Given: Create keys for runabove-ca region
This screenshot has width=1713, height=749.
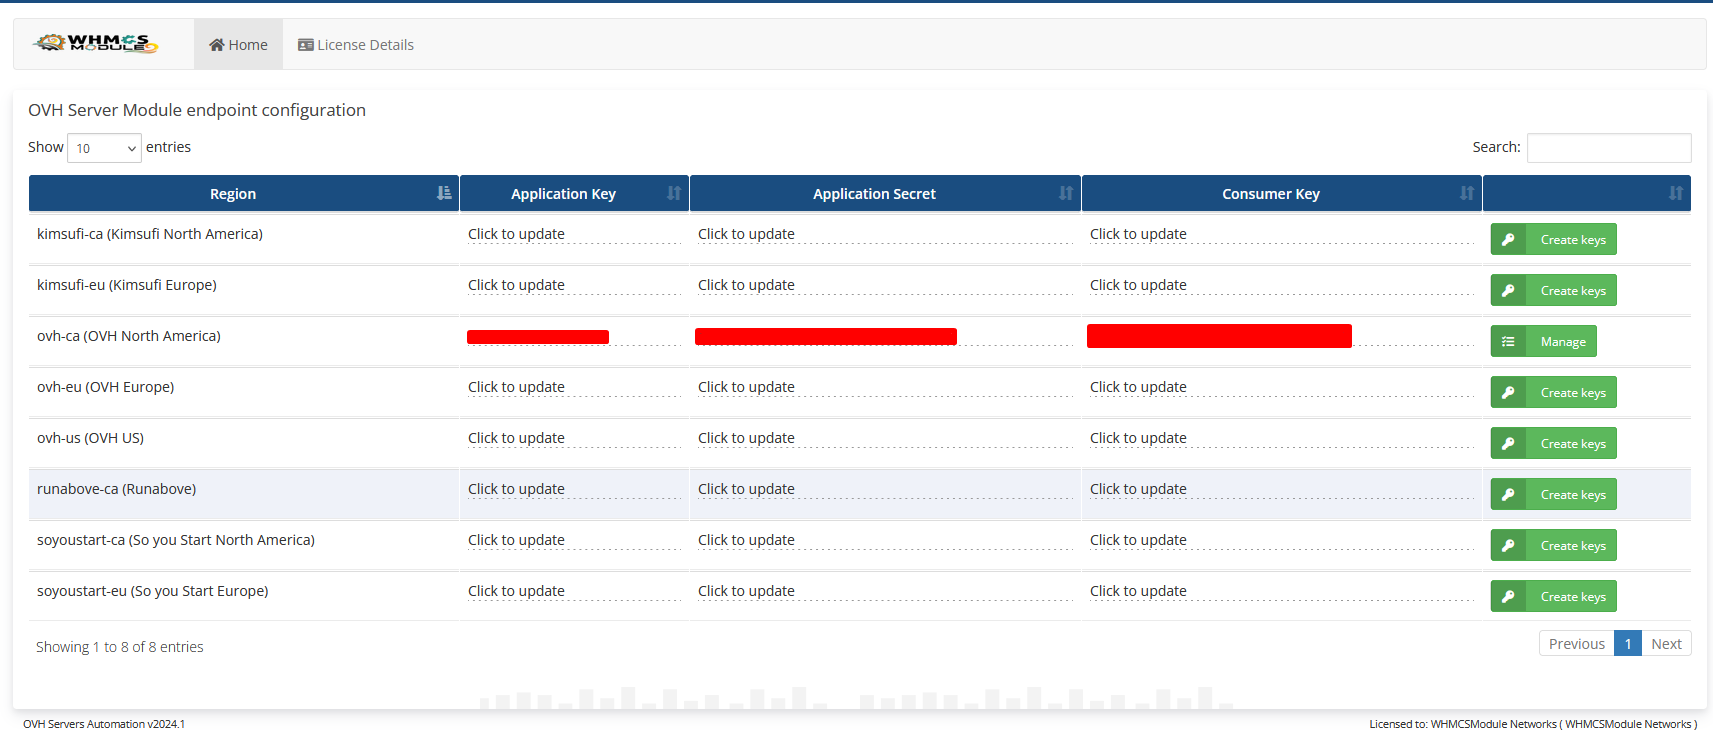Looking at the screenshot, I should [x=1554, y=494].
